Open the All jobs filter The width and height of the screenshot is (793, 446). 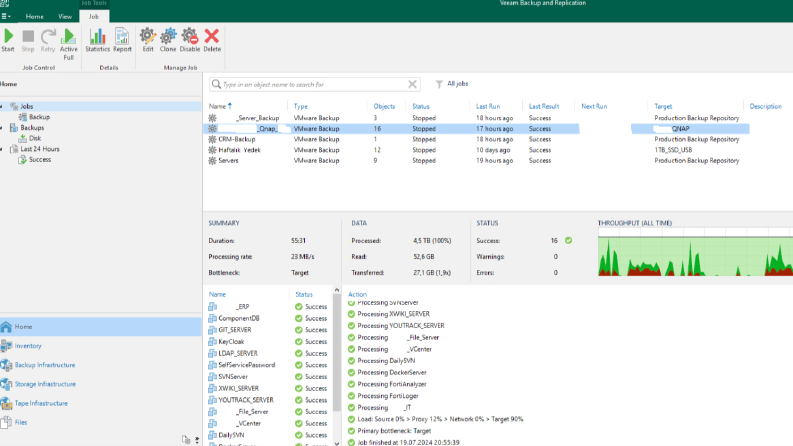click(452, 83)
